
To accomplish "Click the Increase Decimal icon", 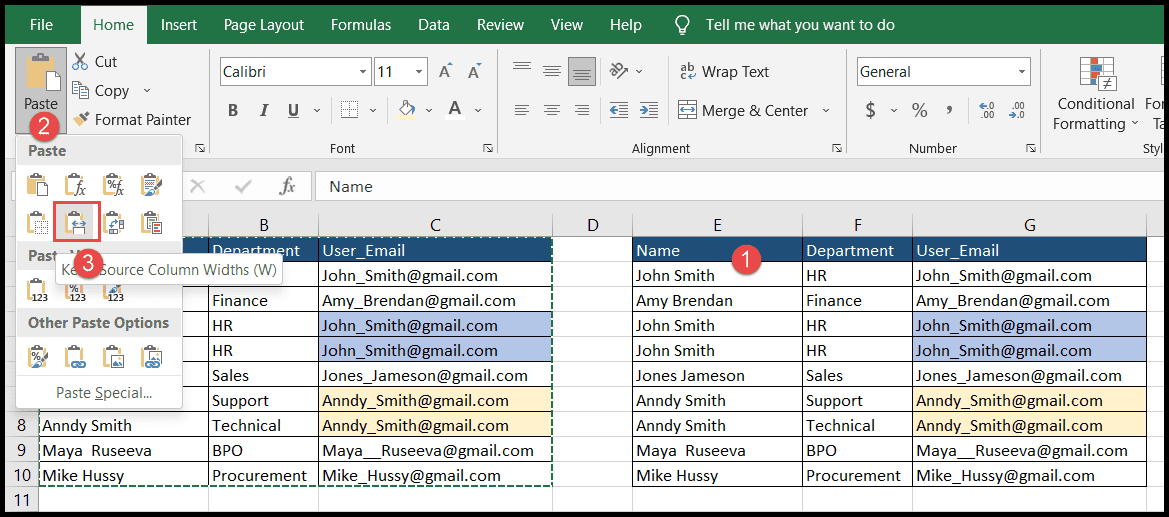I will pos(987,111).
